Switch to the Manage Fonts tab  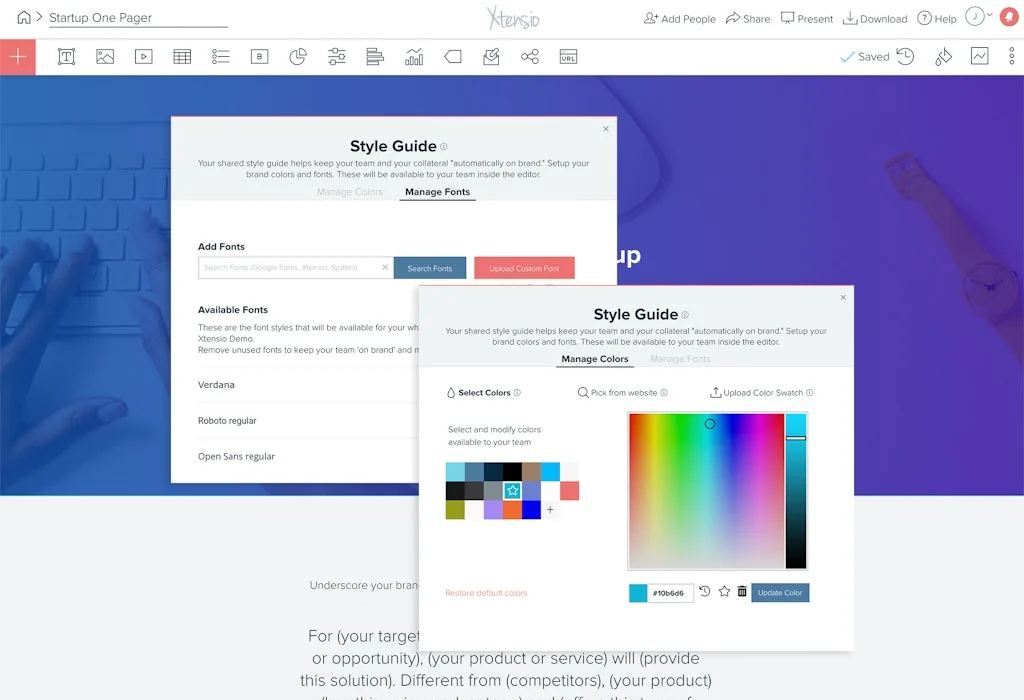(x=437, y=191)
